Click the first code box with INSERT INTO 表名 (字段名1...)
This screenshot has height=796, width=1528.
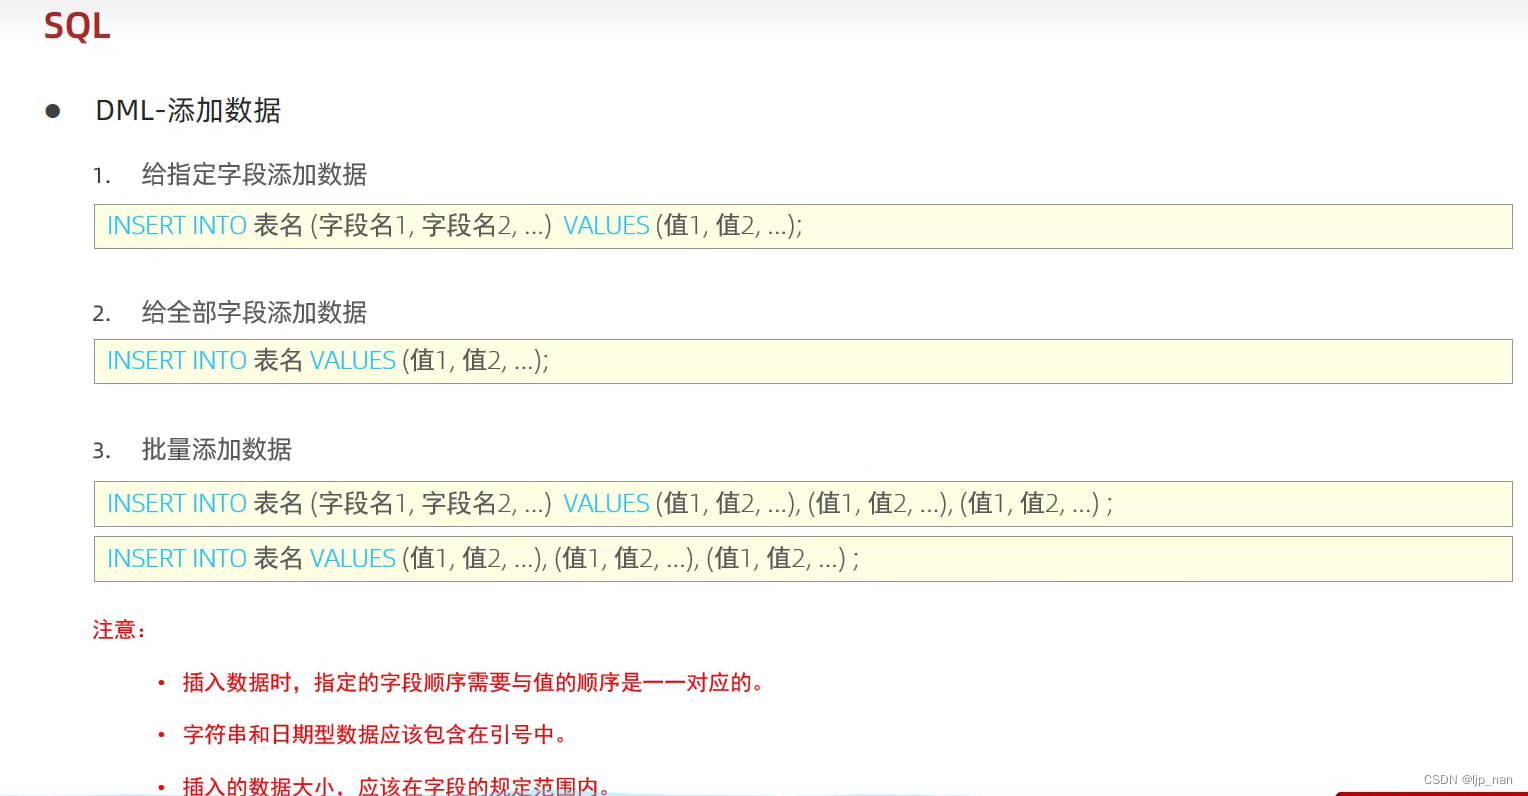click(x=803, y=227)
